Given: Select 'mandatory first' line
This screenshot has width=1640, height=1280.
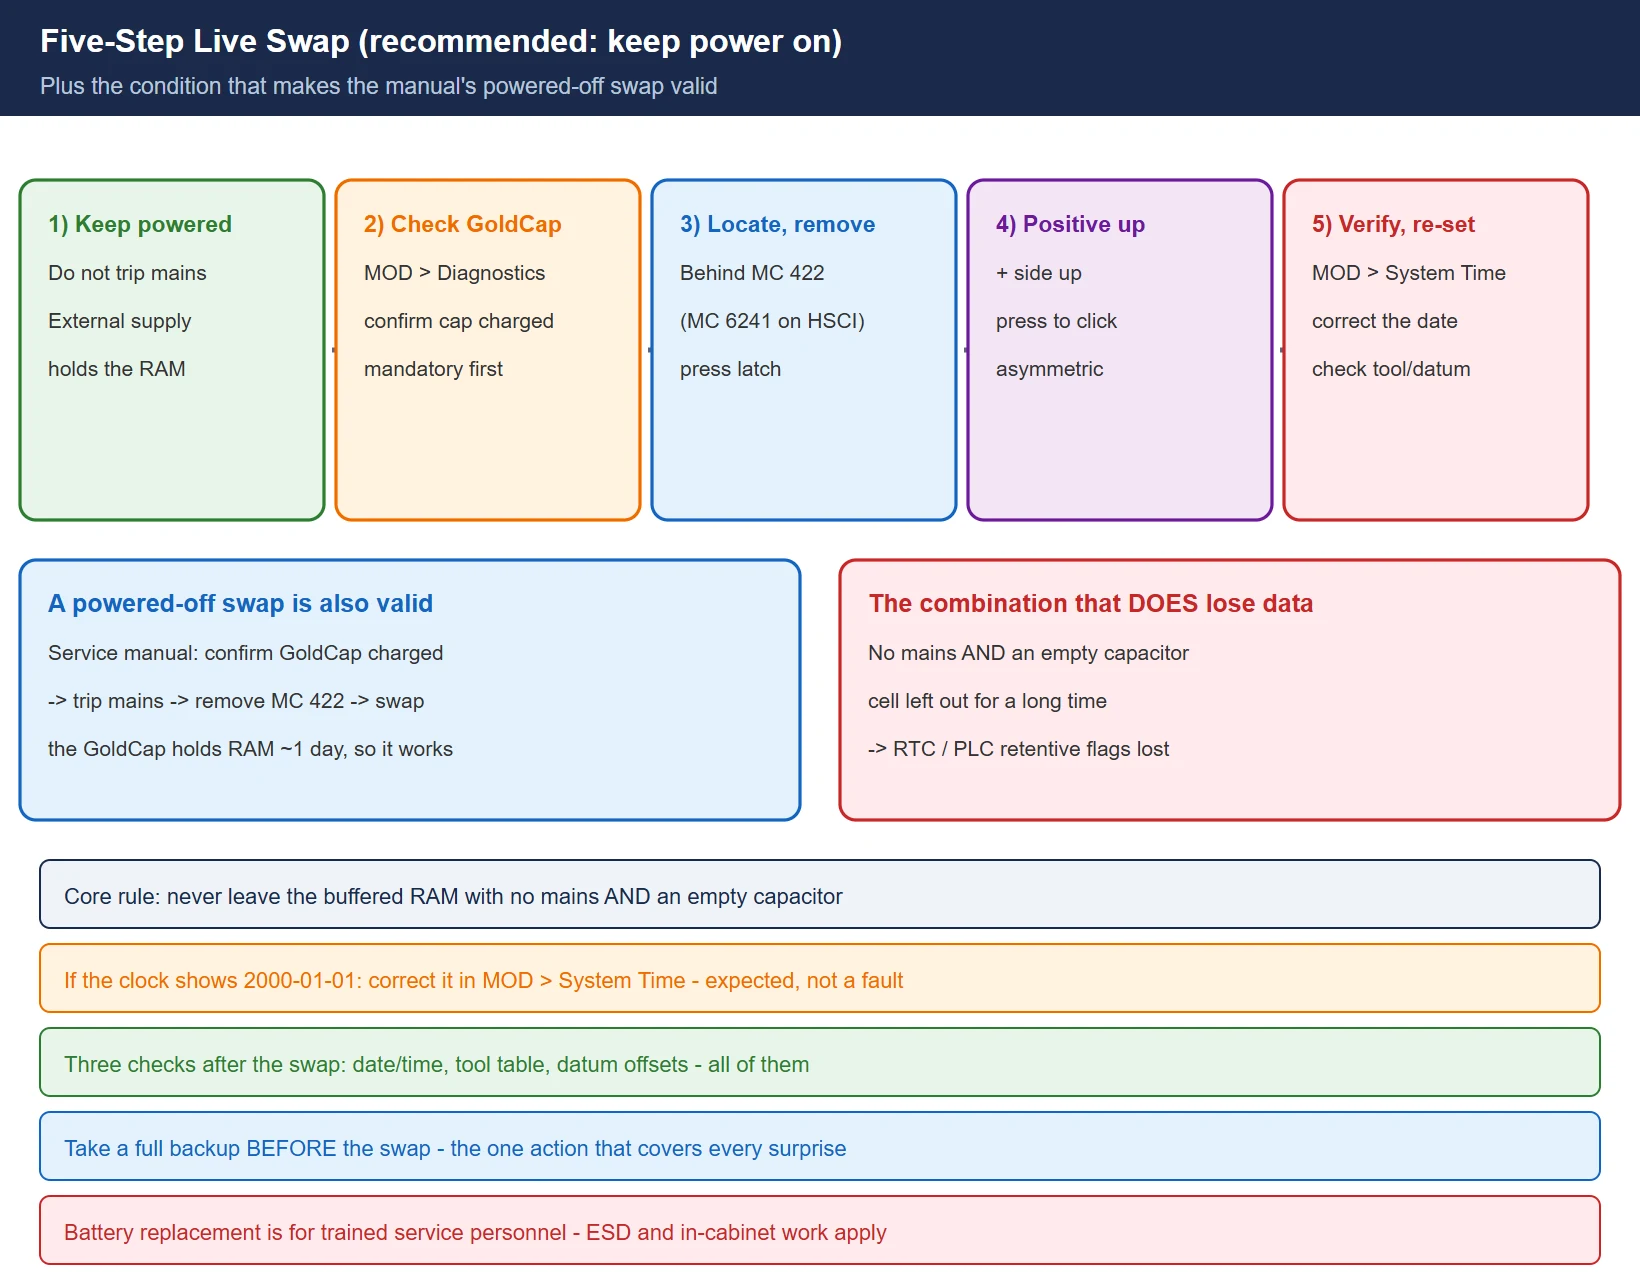Looking at the screenshot, I should tap(433, 369).
